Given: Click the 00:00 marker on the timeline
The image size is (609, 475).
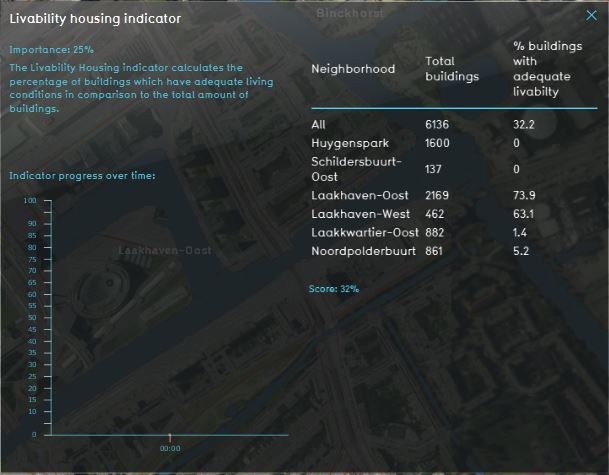Looking at the screenshot, I should [x=170, y=448].
